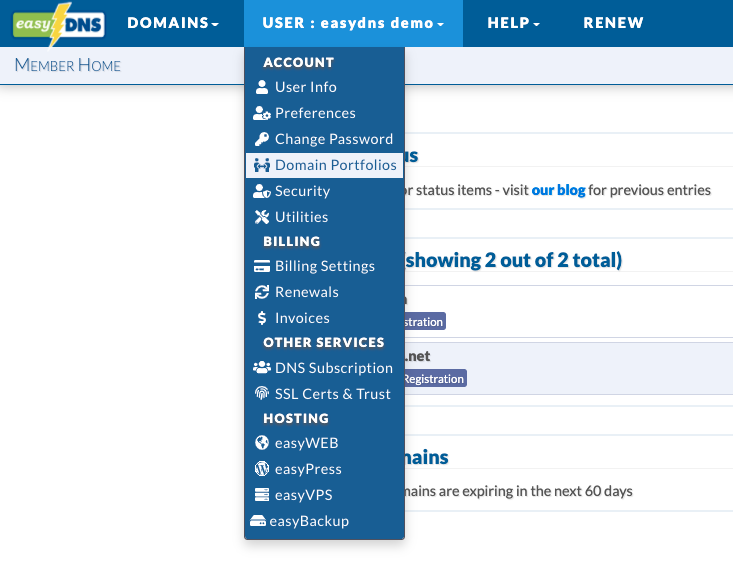Open the DOMAINS dropdown menu
The height and width of the screenshot is (571, 733).
click(173, 23)
